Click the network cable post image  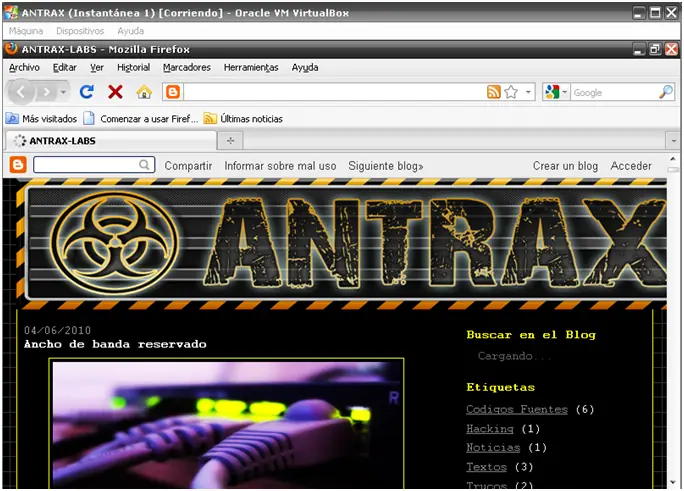pos(226,423)
